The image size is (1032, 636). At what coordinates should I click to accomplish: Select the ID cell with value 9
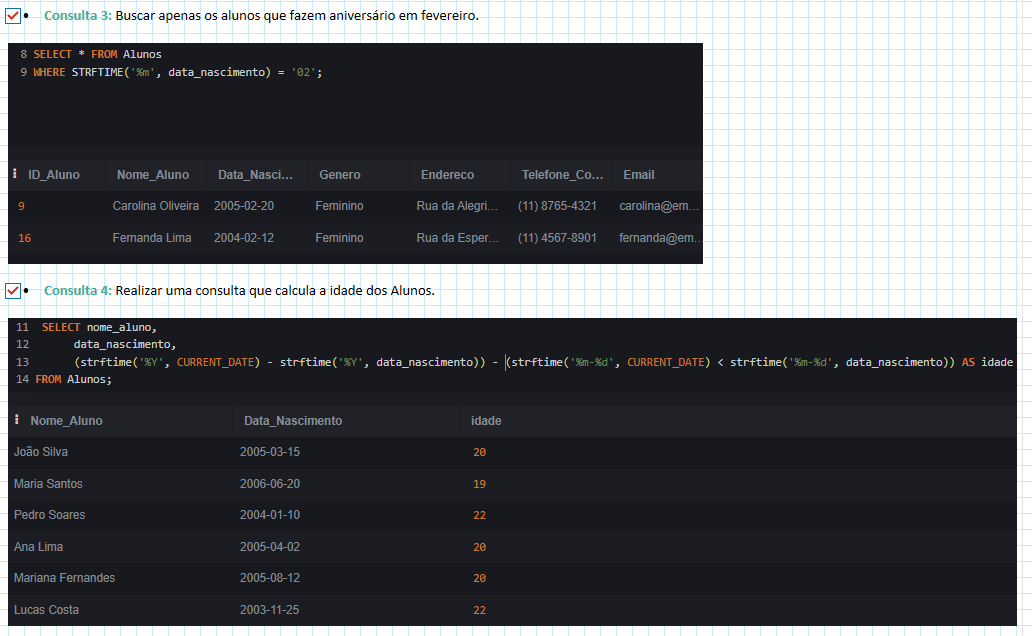point(22,206)
